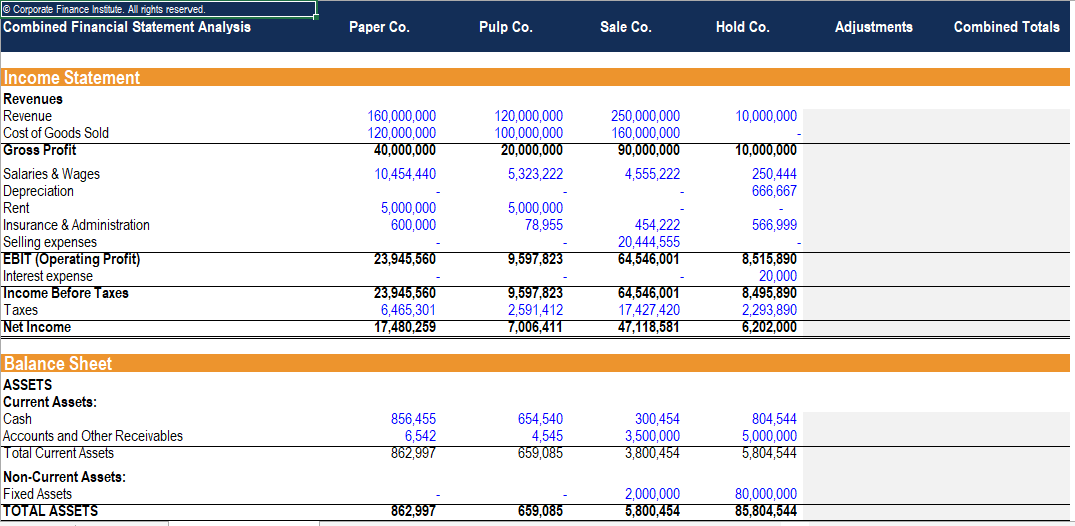Viewport: 1075px width, 526px height.
Task: Select Paper Co. EBIT 23,945,560
Action: click(405, 259)
